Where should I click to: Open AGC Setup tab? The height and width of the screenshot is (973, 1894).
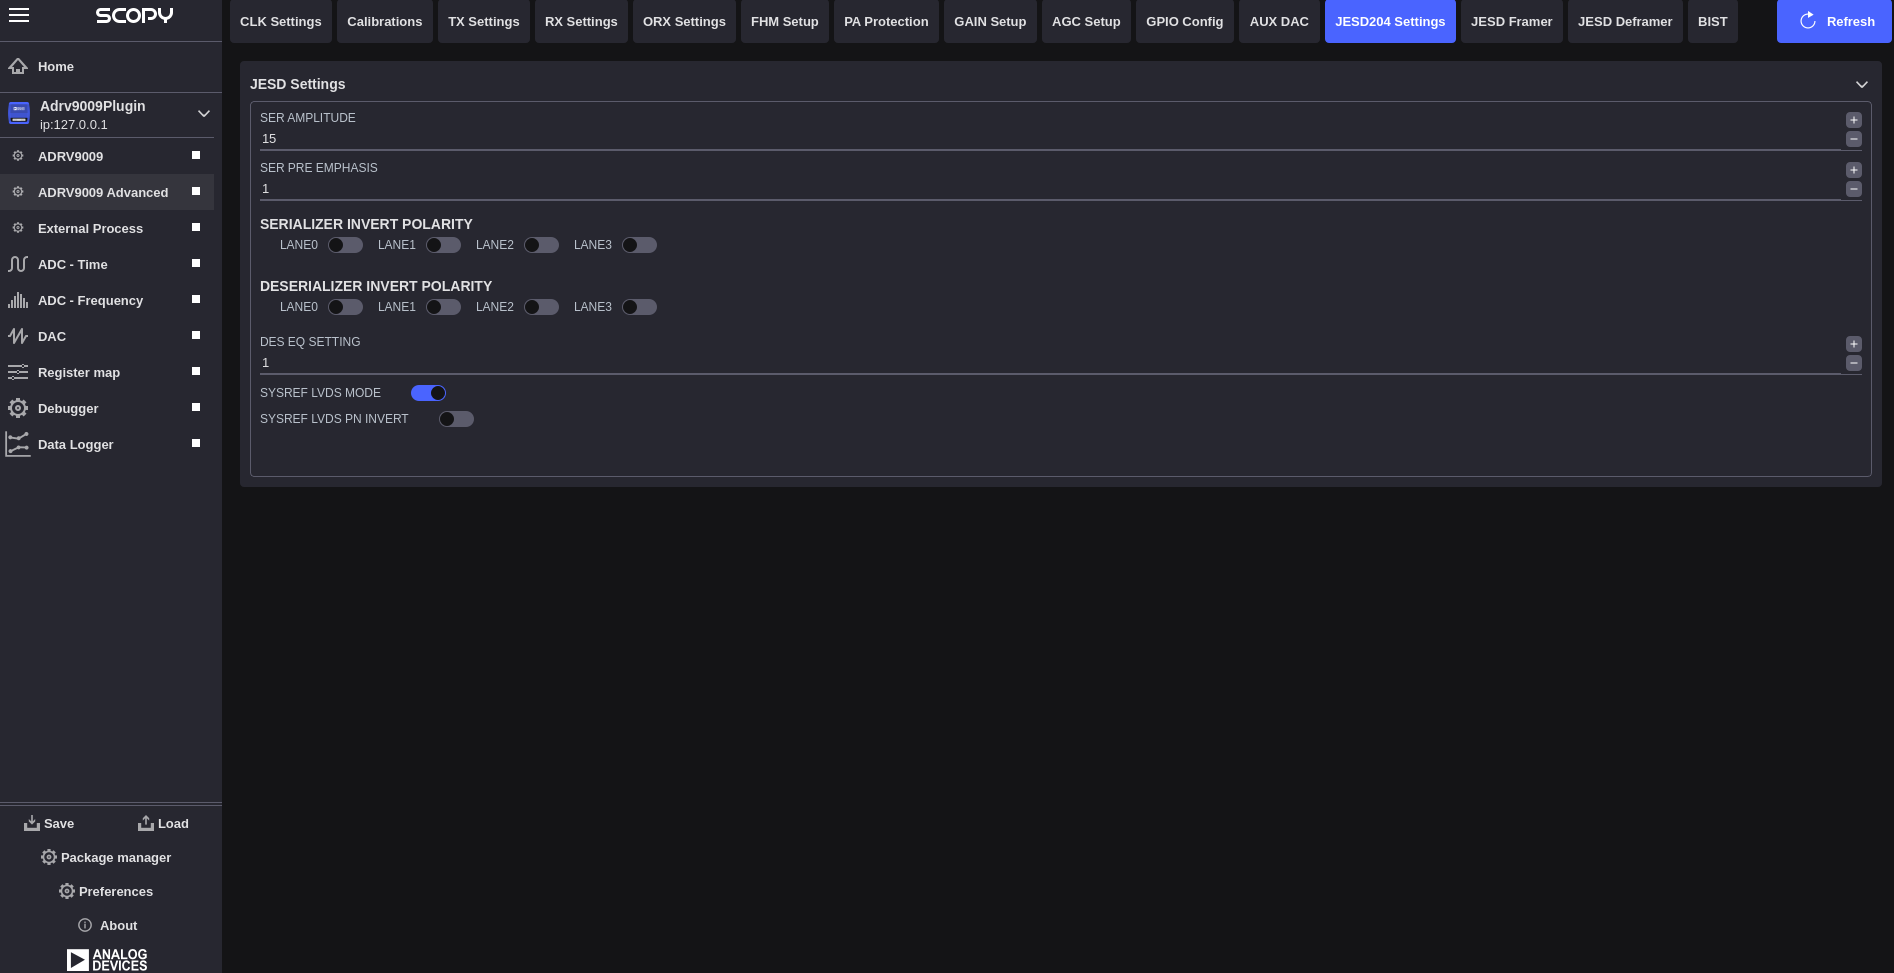(x=1086, y=21)
